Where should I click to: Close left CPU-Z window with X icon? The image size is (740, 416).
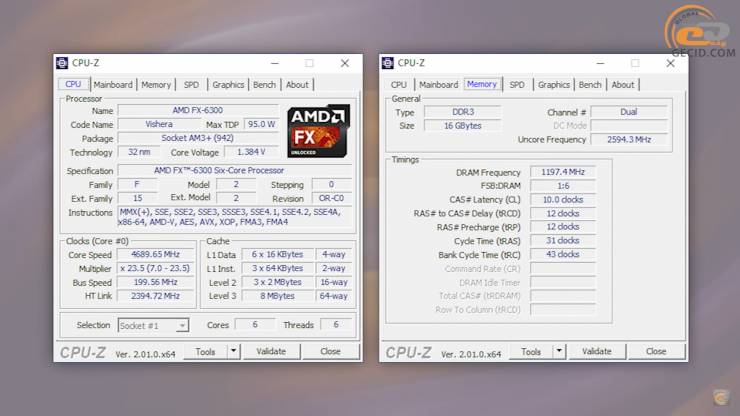[x=345, y=63]
